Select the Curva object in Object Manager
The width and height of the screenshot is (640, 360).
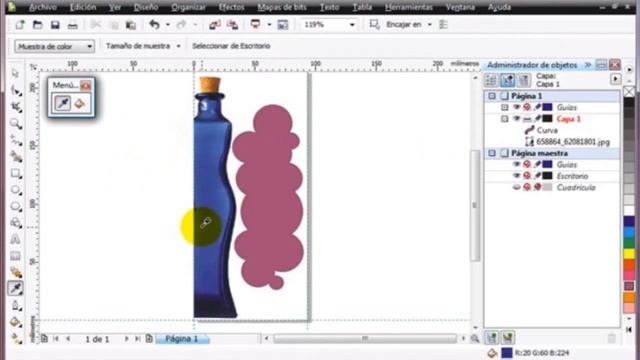(x=547, y=130)
